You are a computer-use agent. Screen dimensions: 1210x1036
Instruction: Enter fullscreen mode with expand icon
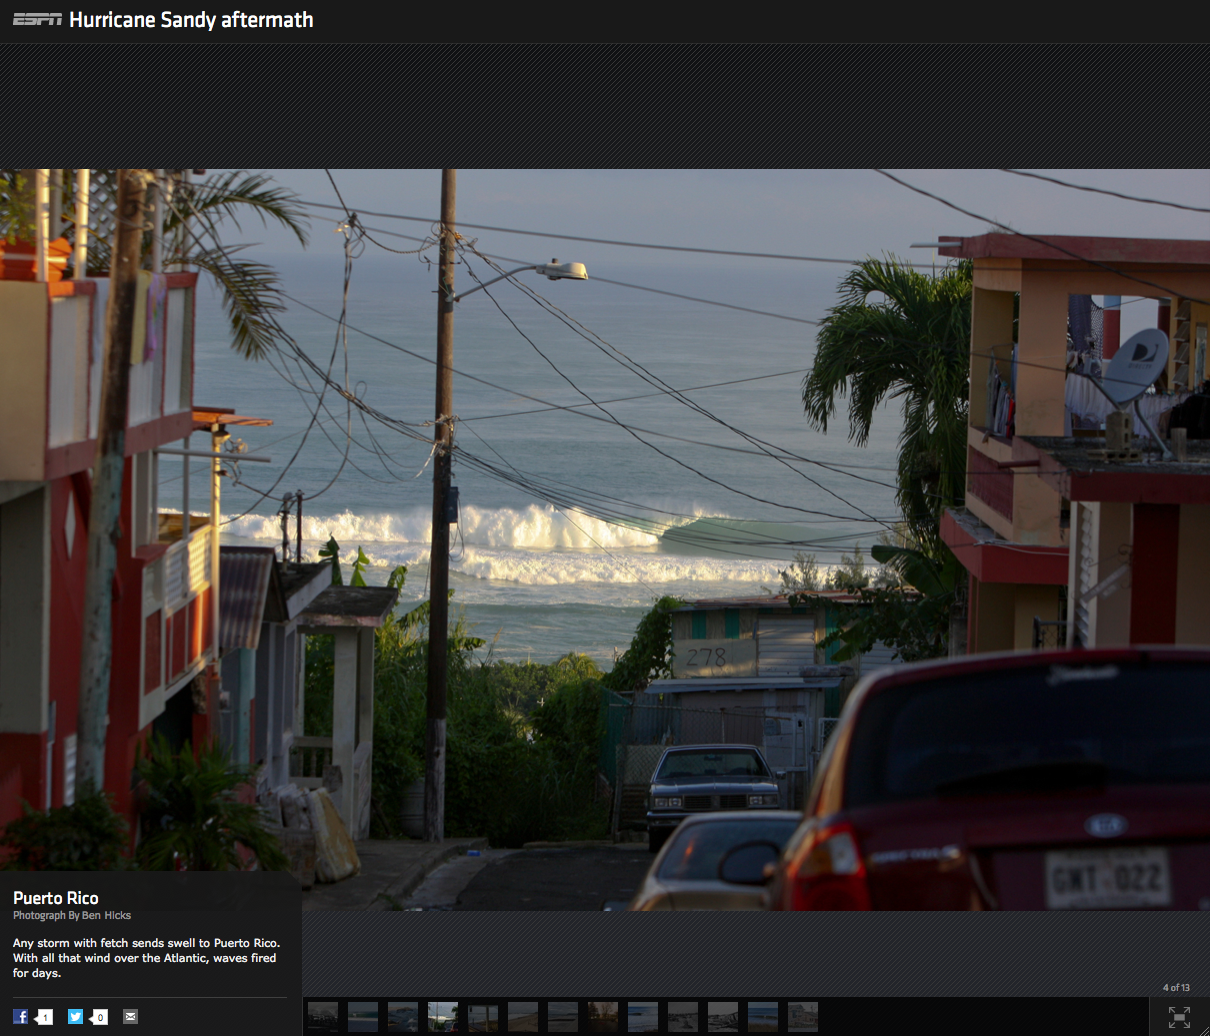tap(1179, 1017)
